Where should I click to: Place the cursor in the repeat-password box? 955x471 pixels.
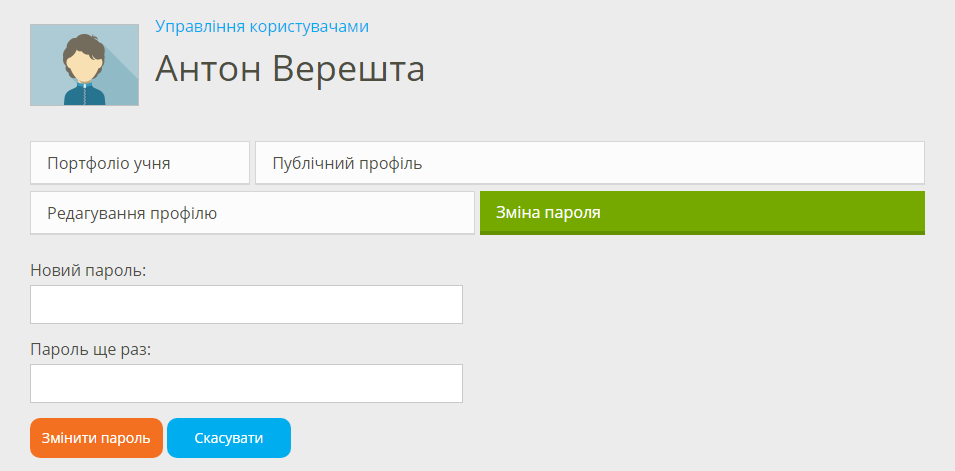click(x=246, y=383)
